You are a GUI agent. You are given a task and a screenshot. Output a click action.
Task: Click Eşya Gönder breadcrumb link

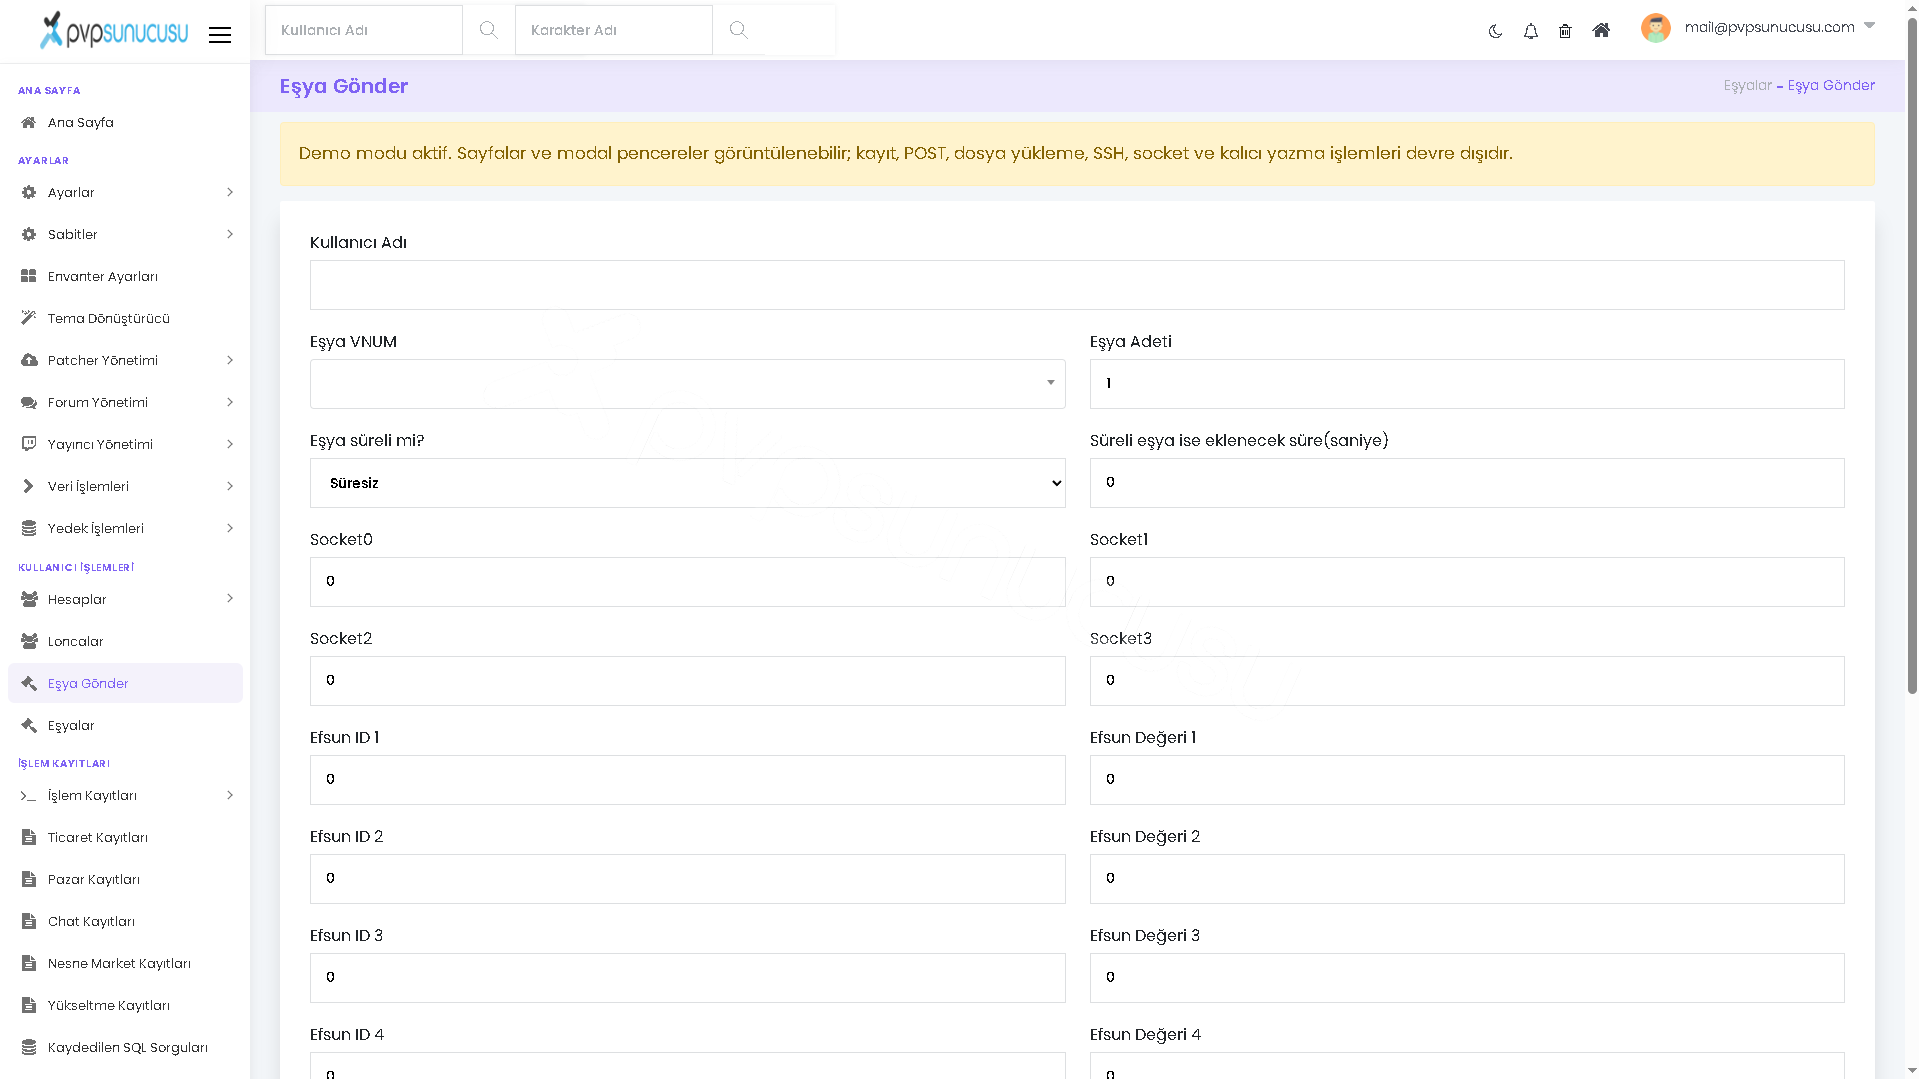coord(1831,86)
